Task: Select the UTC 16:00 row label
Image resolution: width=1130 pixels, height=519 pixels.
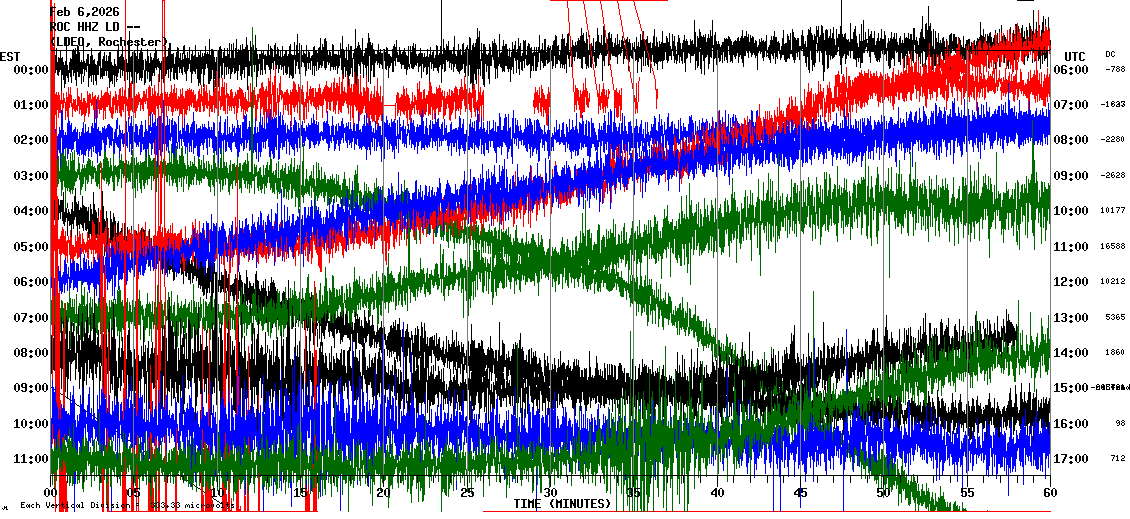Action: [x=1071, y=423]
